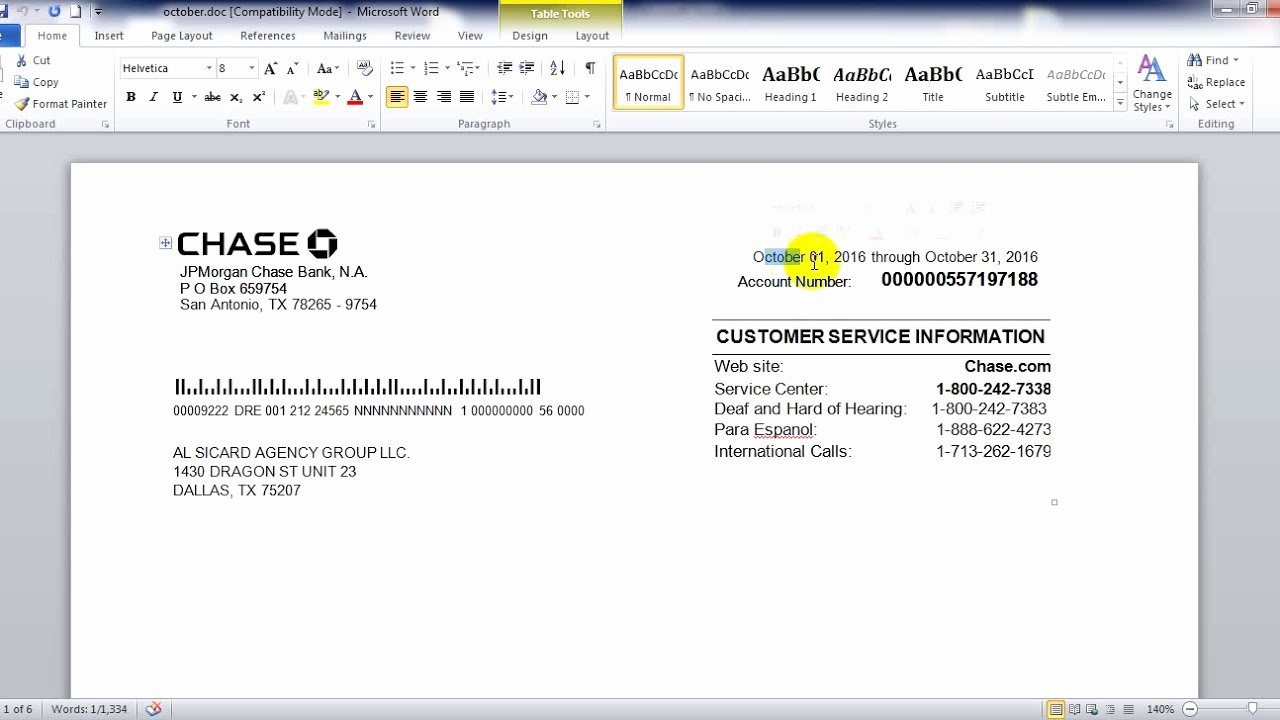The width and height of the screenshot is (1280, 720).
Task: Click the table move handle beside CHASE logo
Action: point(165,243)
